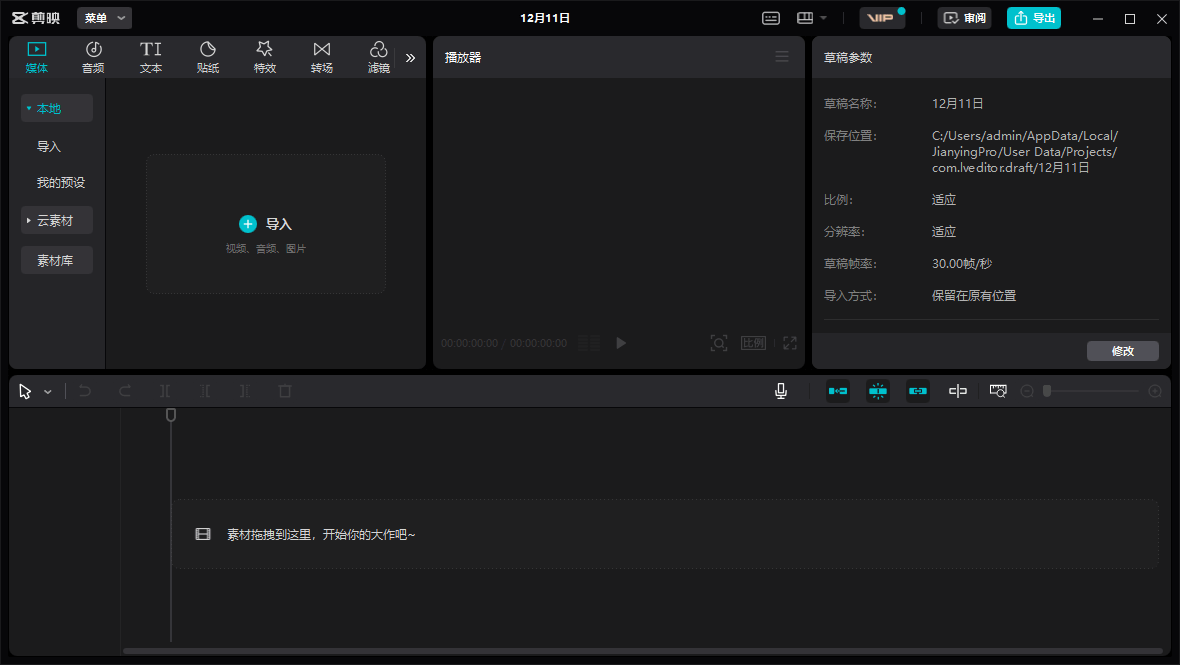Collapse the 本地 local section
The image size is (1180, 665).
(57, 108)
